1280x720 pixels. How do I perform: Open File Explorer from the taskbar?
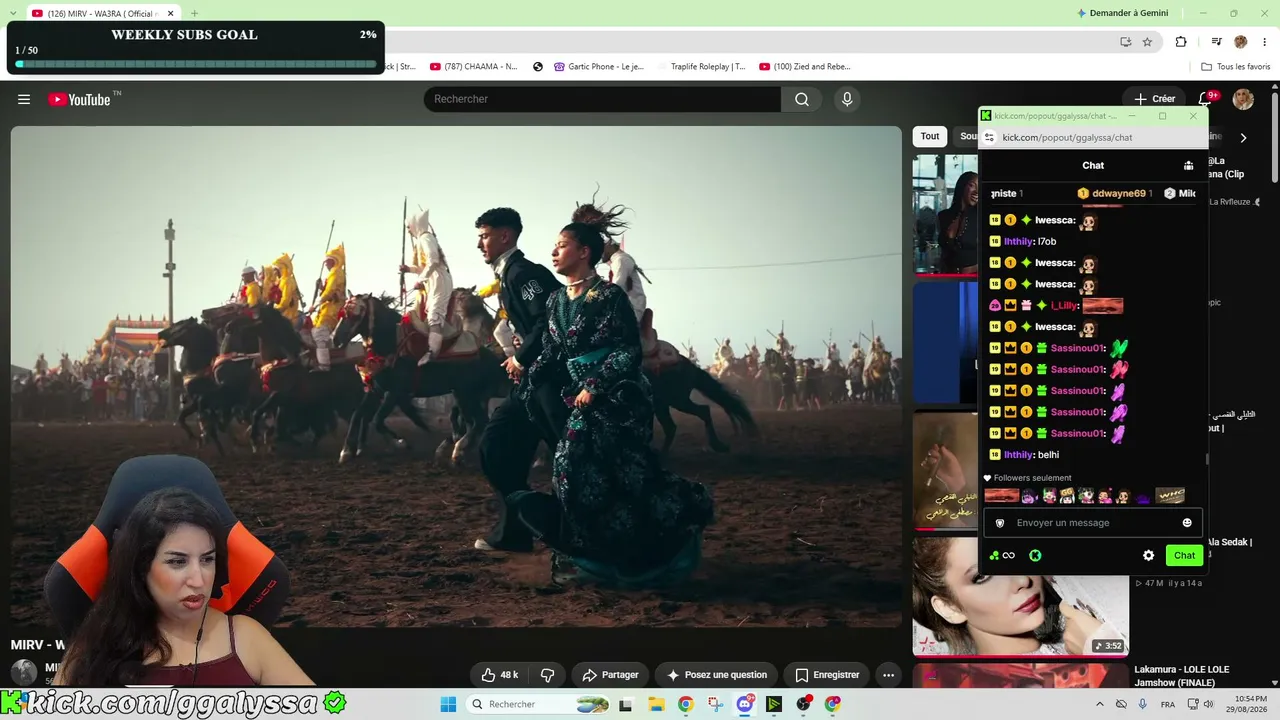coord(655,704)
